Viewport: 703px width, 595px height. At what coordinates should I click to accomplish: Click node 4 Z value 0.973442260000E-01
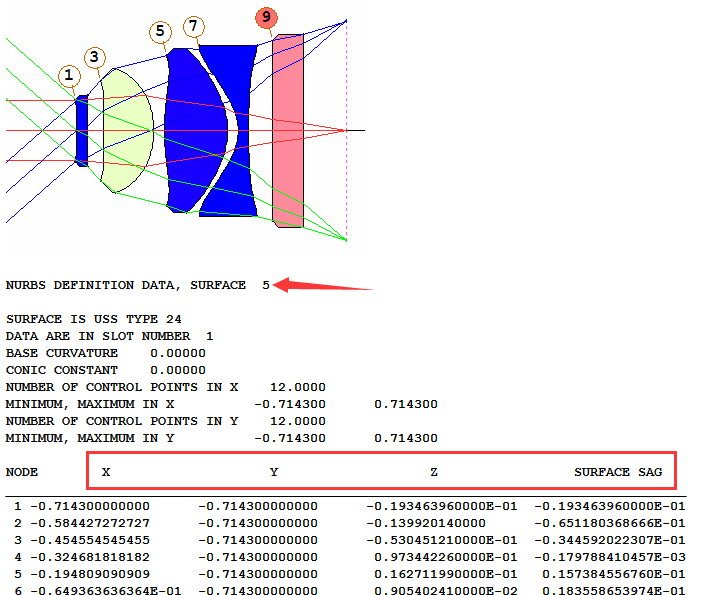(446, 557)
